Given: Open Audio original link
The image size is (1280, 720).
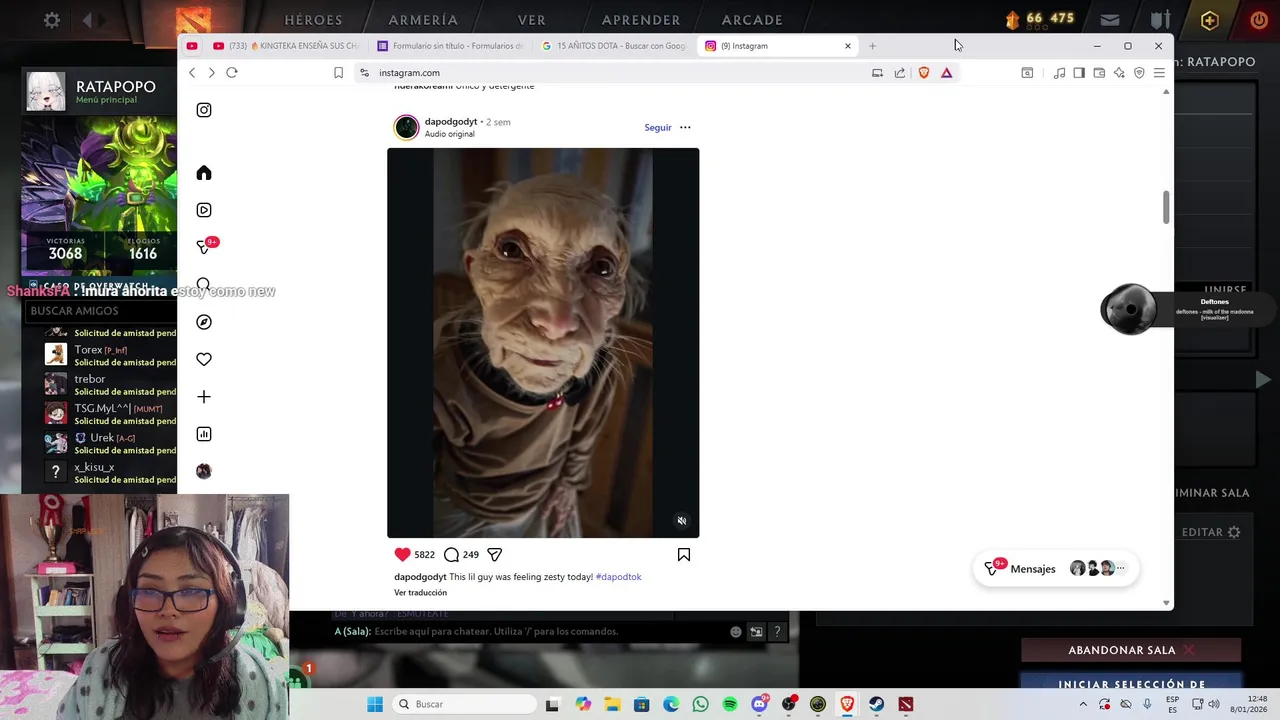Looking at the screenshot, I should [449, 134].
